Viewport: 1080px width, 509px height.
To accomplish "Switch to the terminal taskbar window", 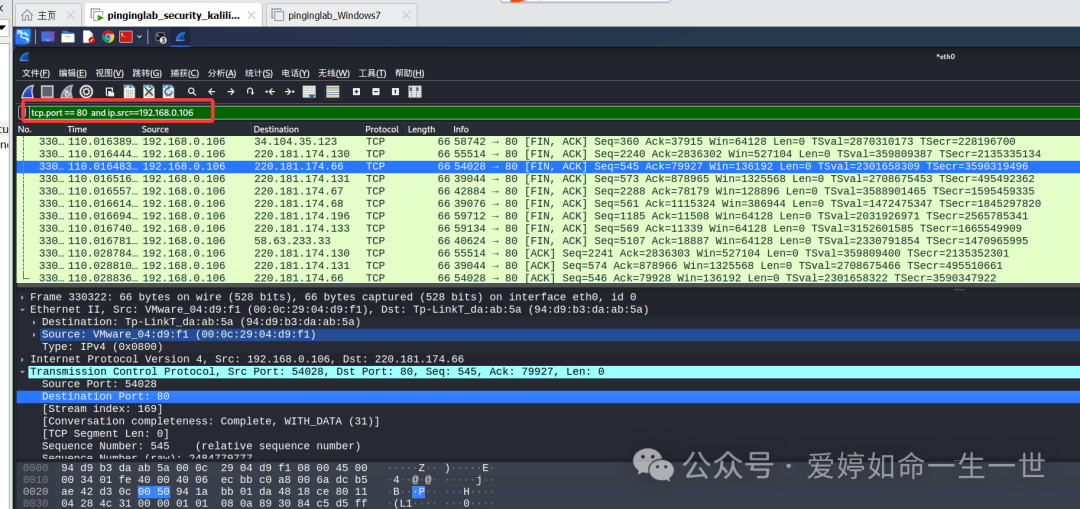I will 161,37.
